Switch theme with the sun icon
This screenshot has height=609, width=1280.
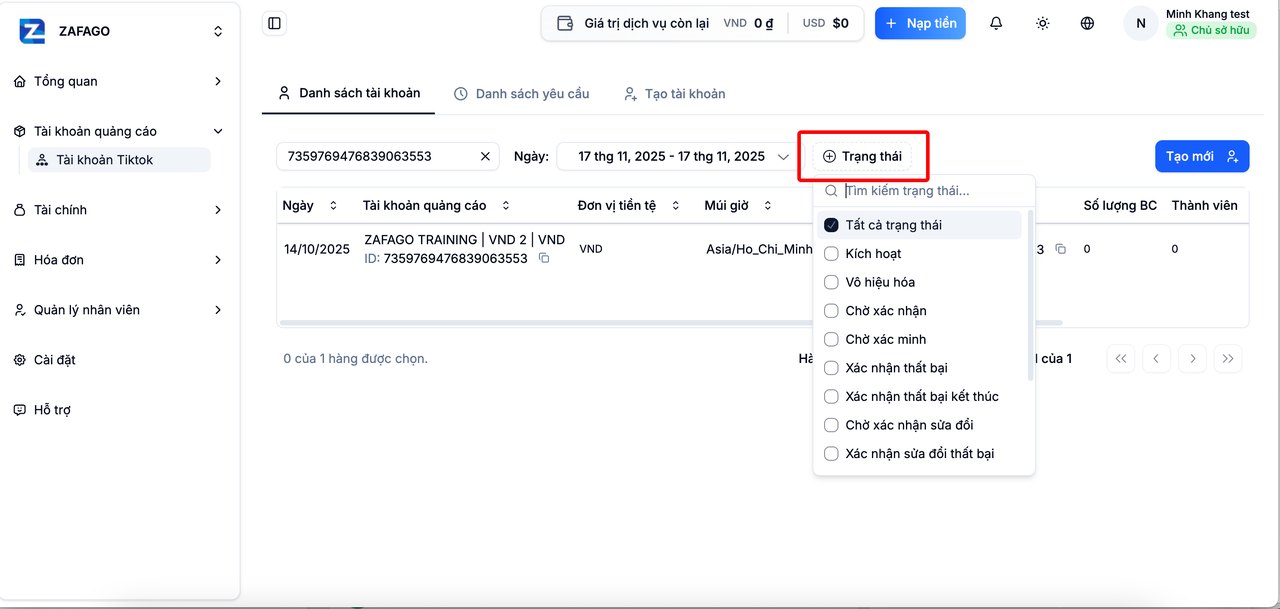(x=1042, y=23)
